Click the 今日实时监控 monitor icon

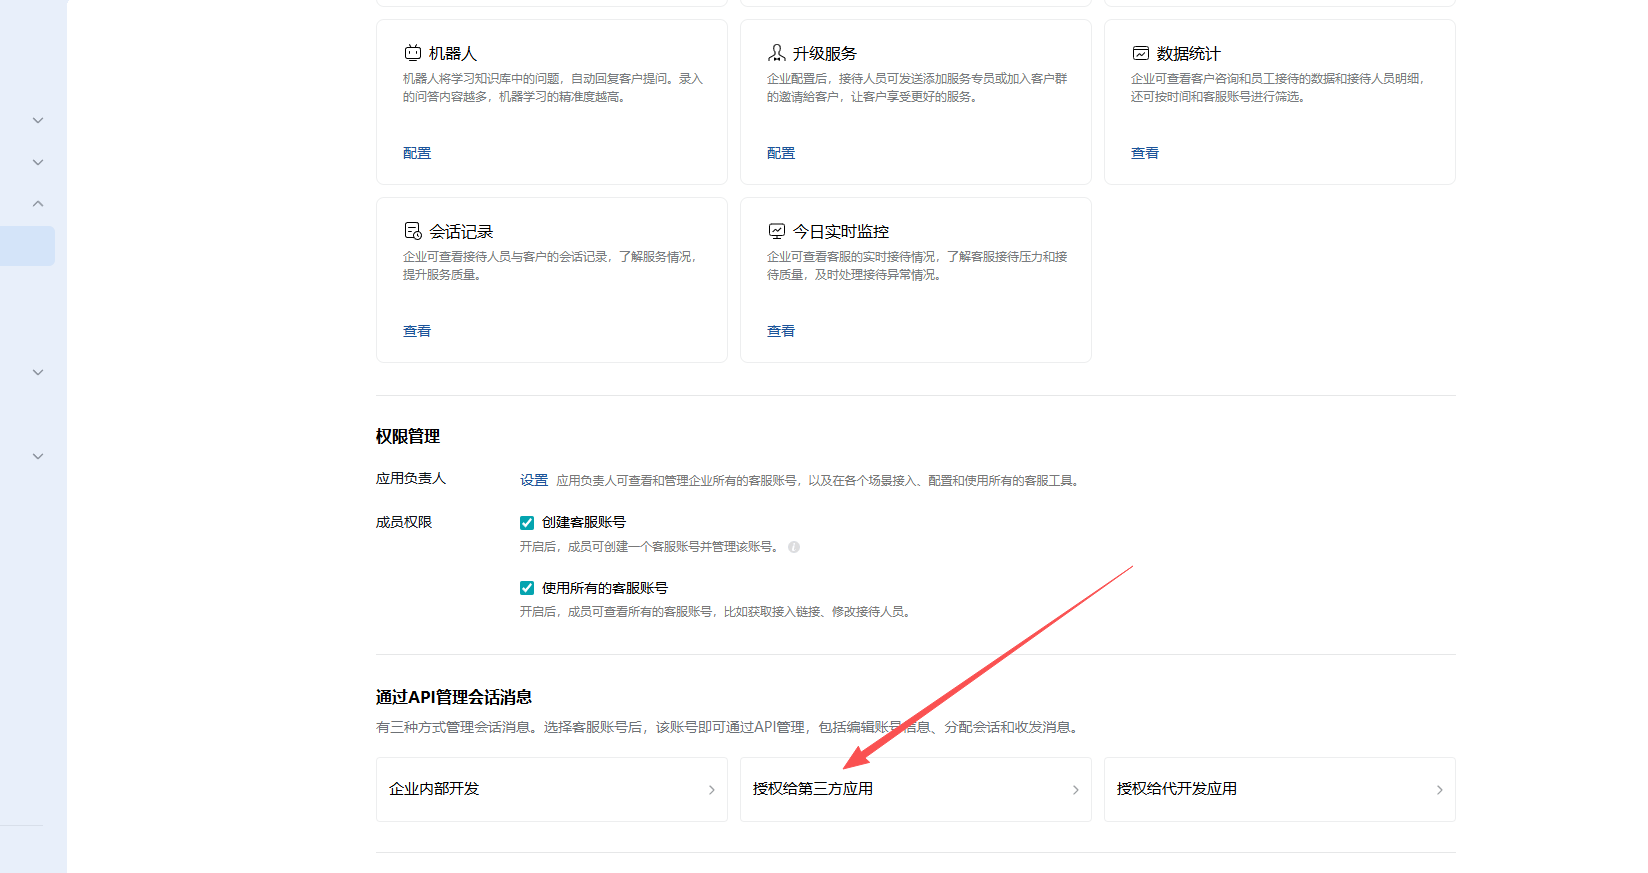777,231
